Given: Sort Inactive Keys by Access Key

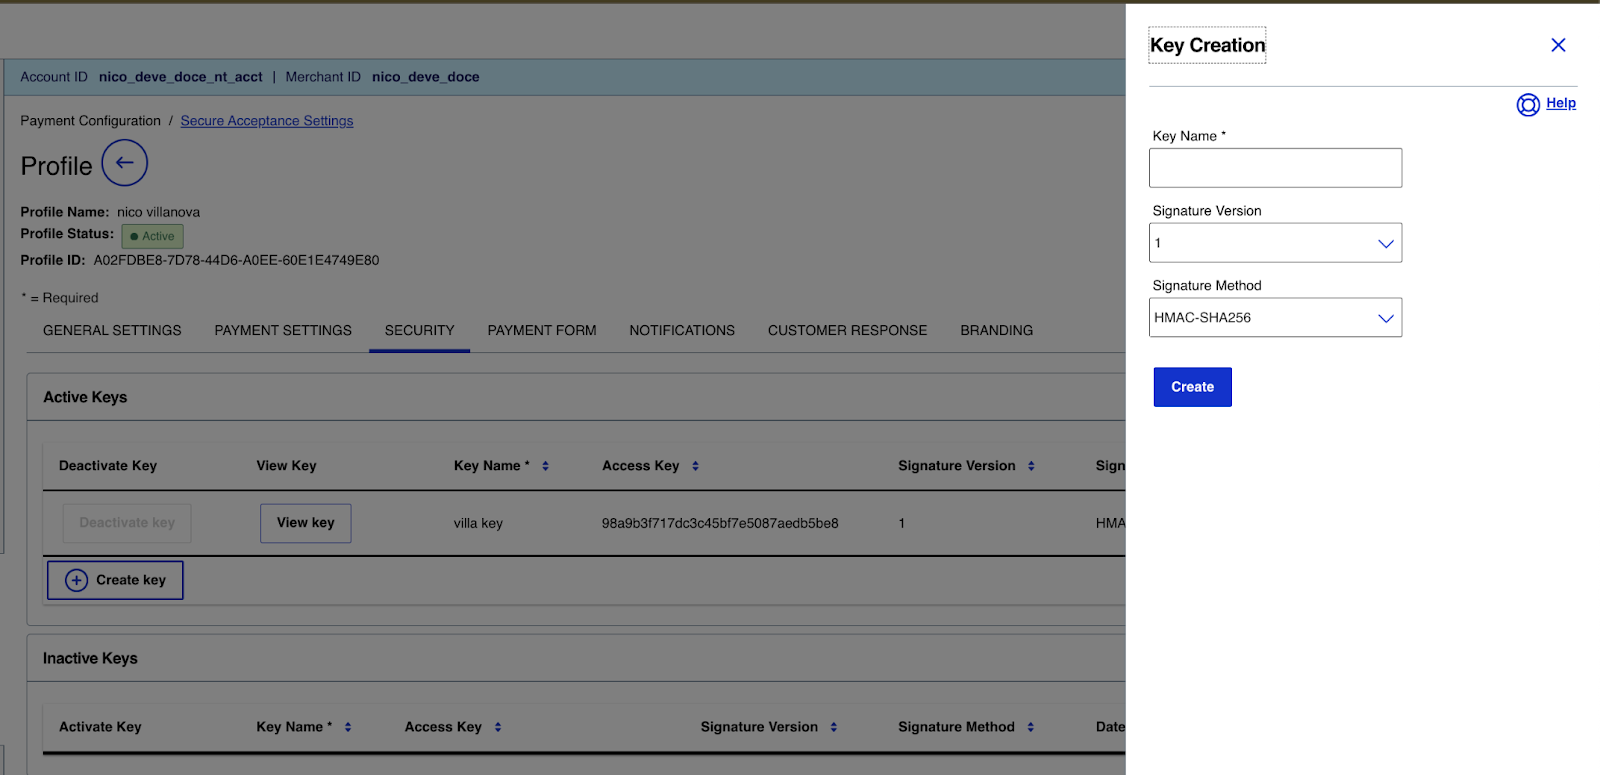Looking at the screenshot, I should [498, 727].
